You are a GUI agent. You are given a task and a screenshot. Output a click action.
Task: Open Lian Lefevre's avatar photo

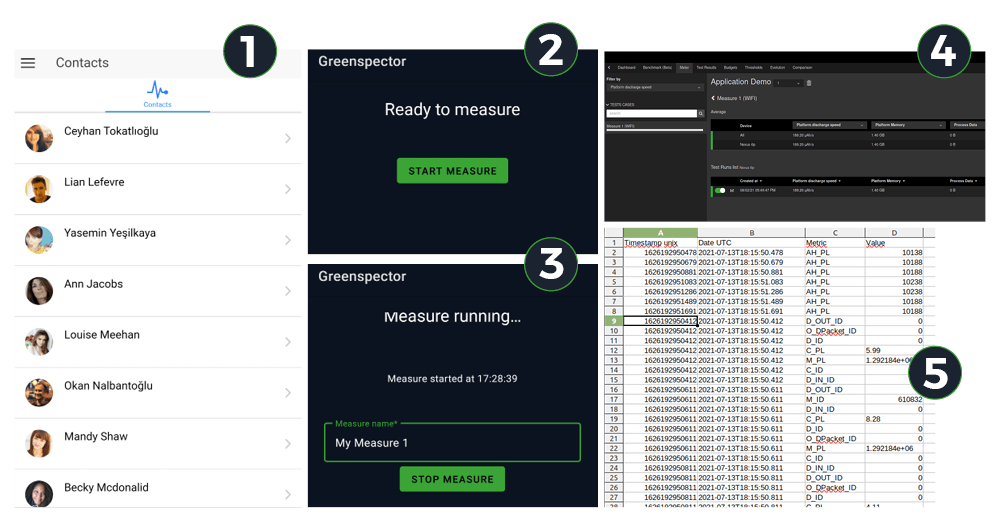pyautogui.click(x=39, y=189)
